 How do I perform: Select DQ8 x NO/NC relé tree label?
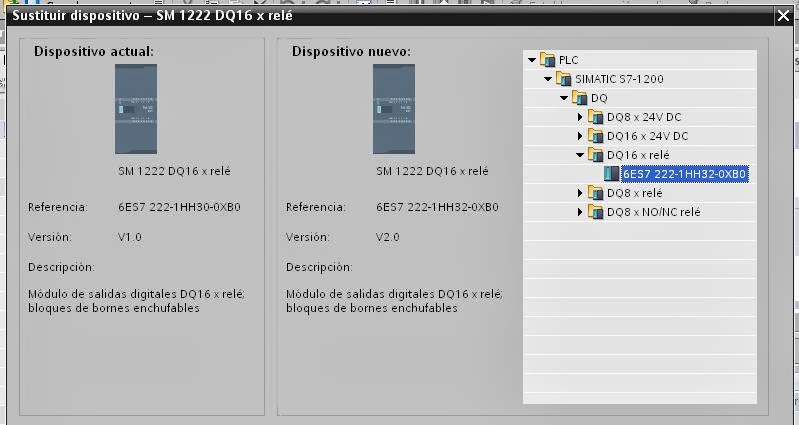pos(653,212)
